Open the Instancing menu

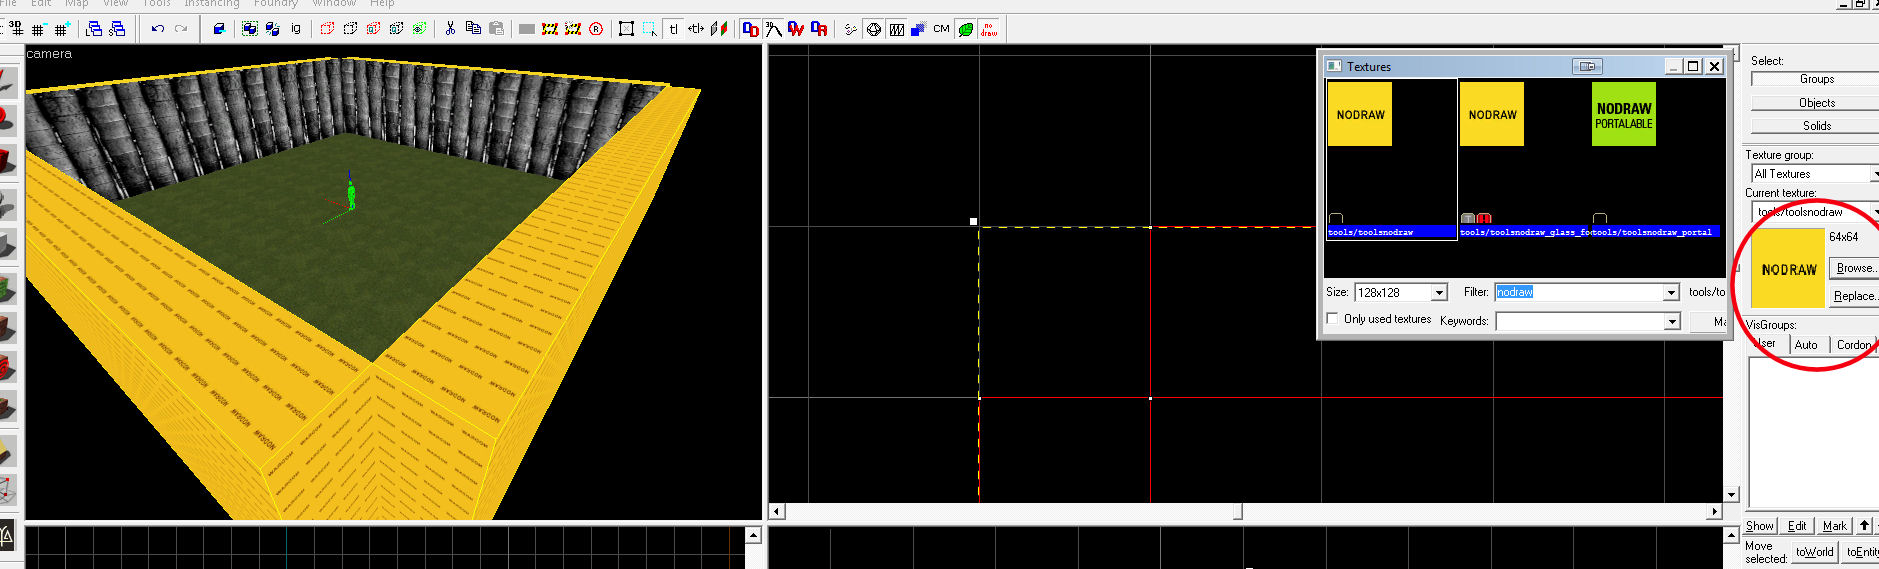211,4
